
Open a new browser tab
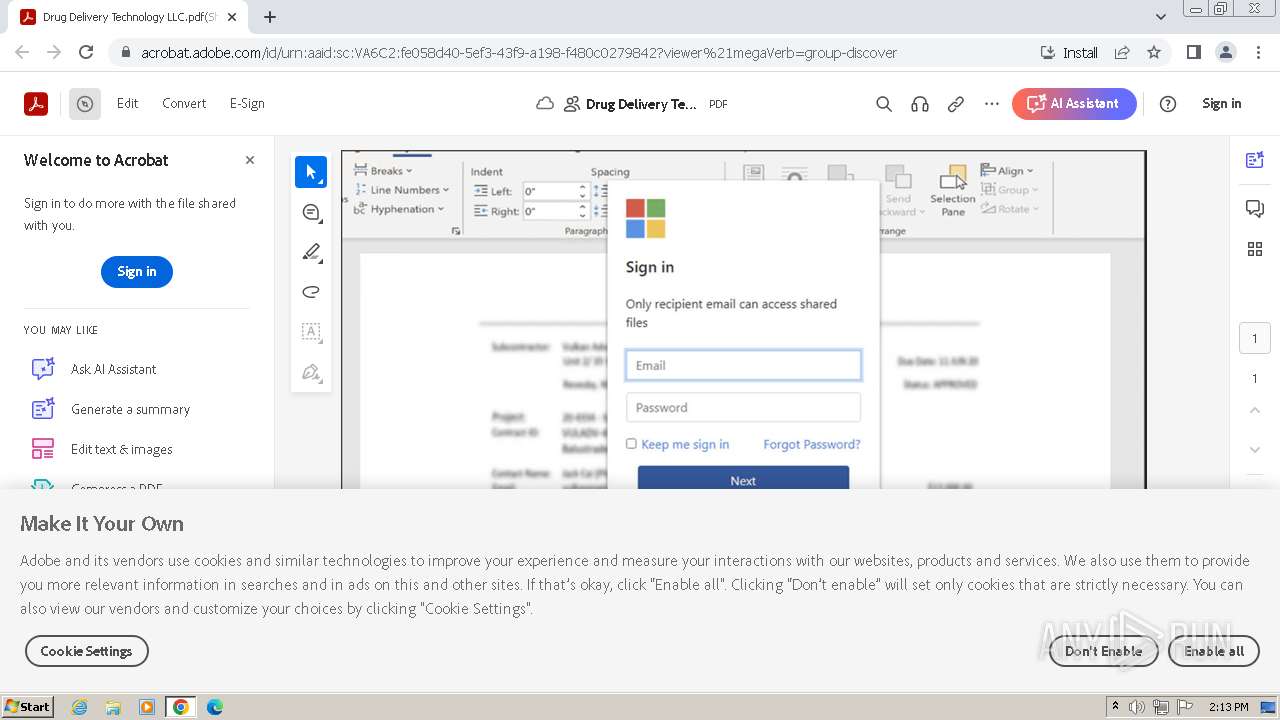(270, 17)
